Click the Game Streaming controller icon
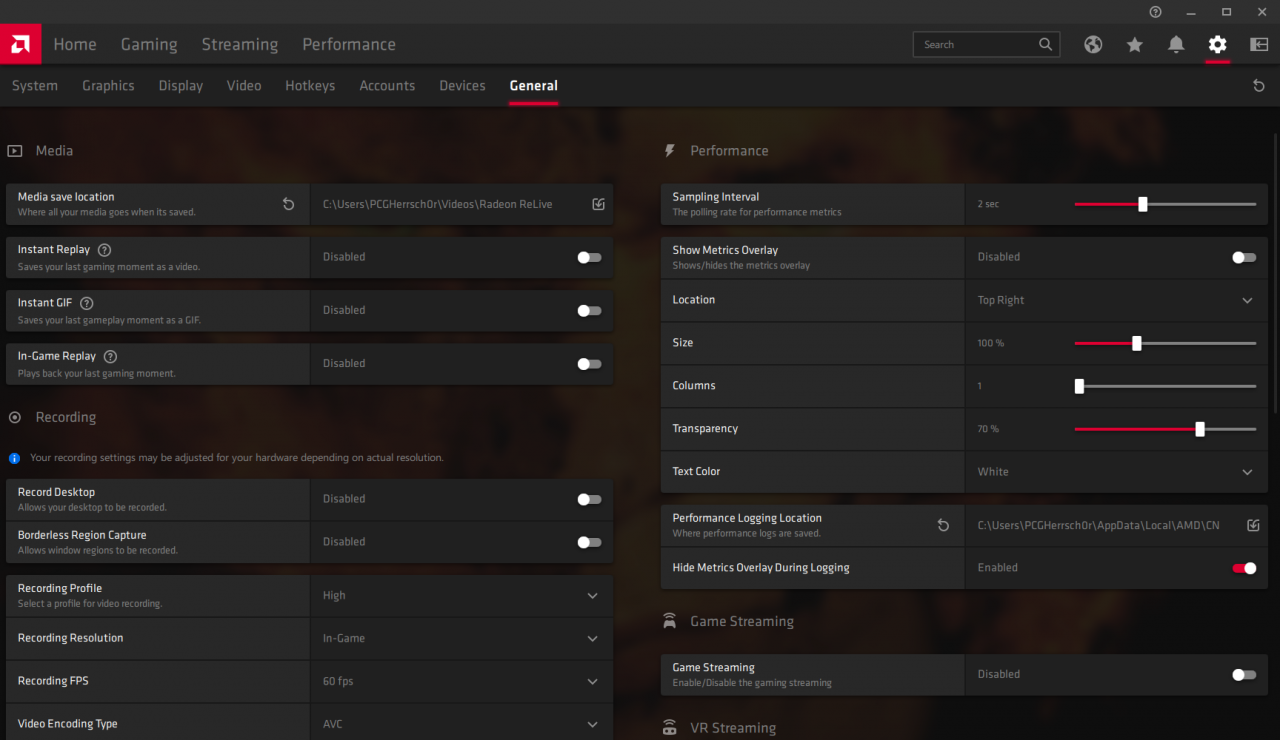1280x740 pixels. [670, 621]
